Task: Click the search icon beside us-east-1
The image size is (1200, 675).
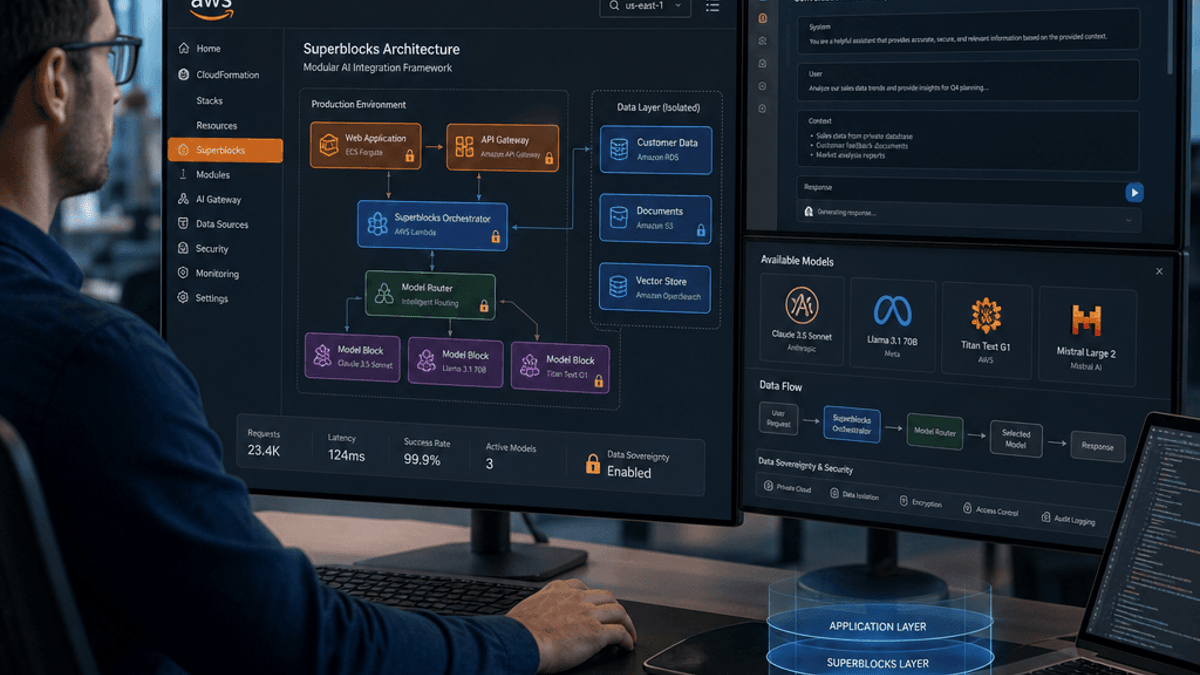Action: point(613,6)
